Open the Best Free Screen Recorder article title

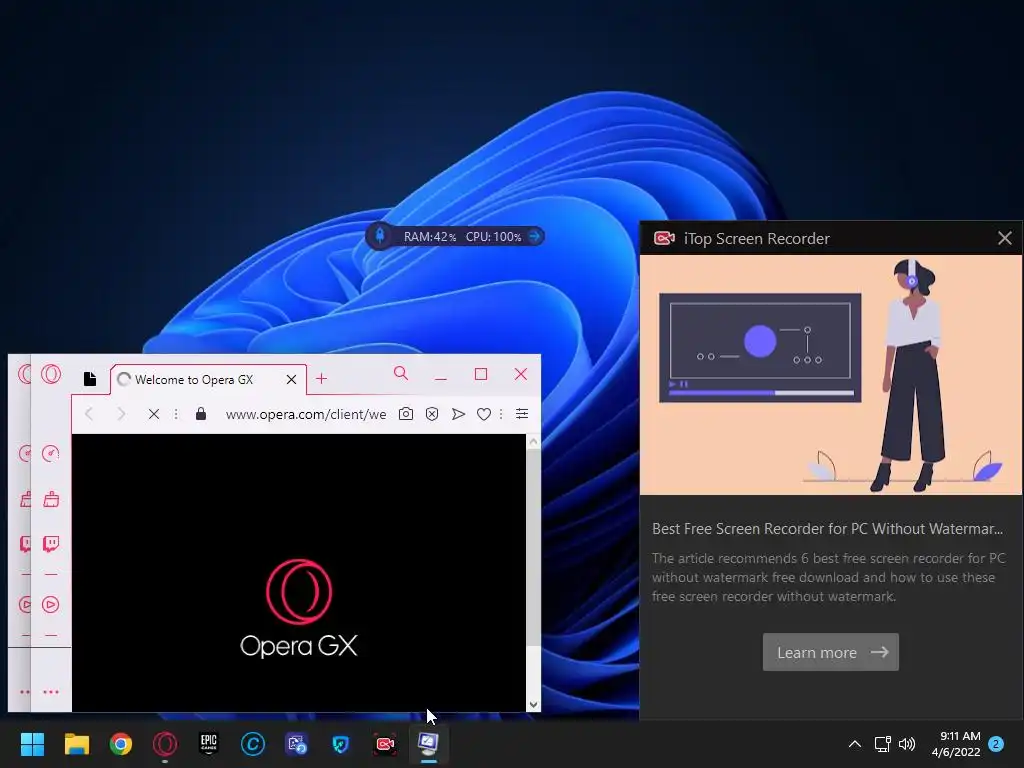tap(827, 529)
